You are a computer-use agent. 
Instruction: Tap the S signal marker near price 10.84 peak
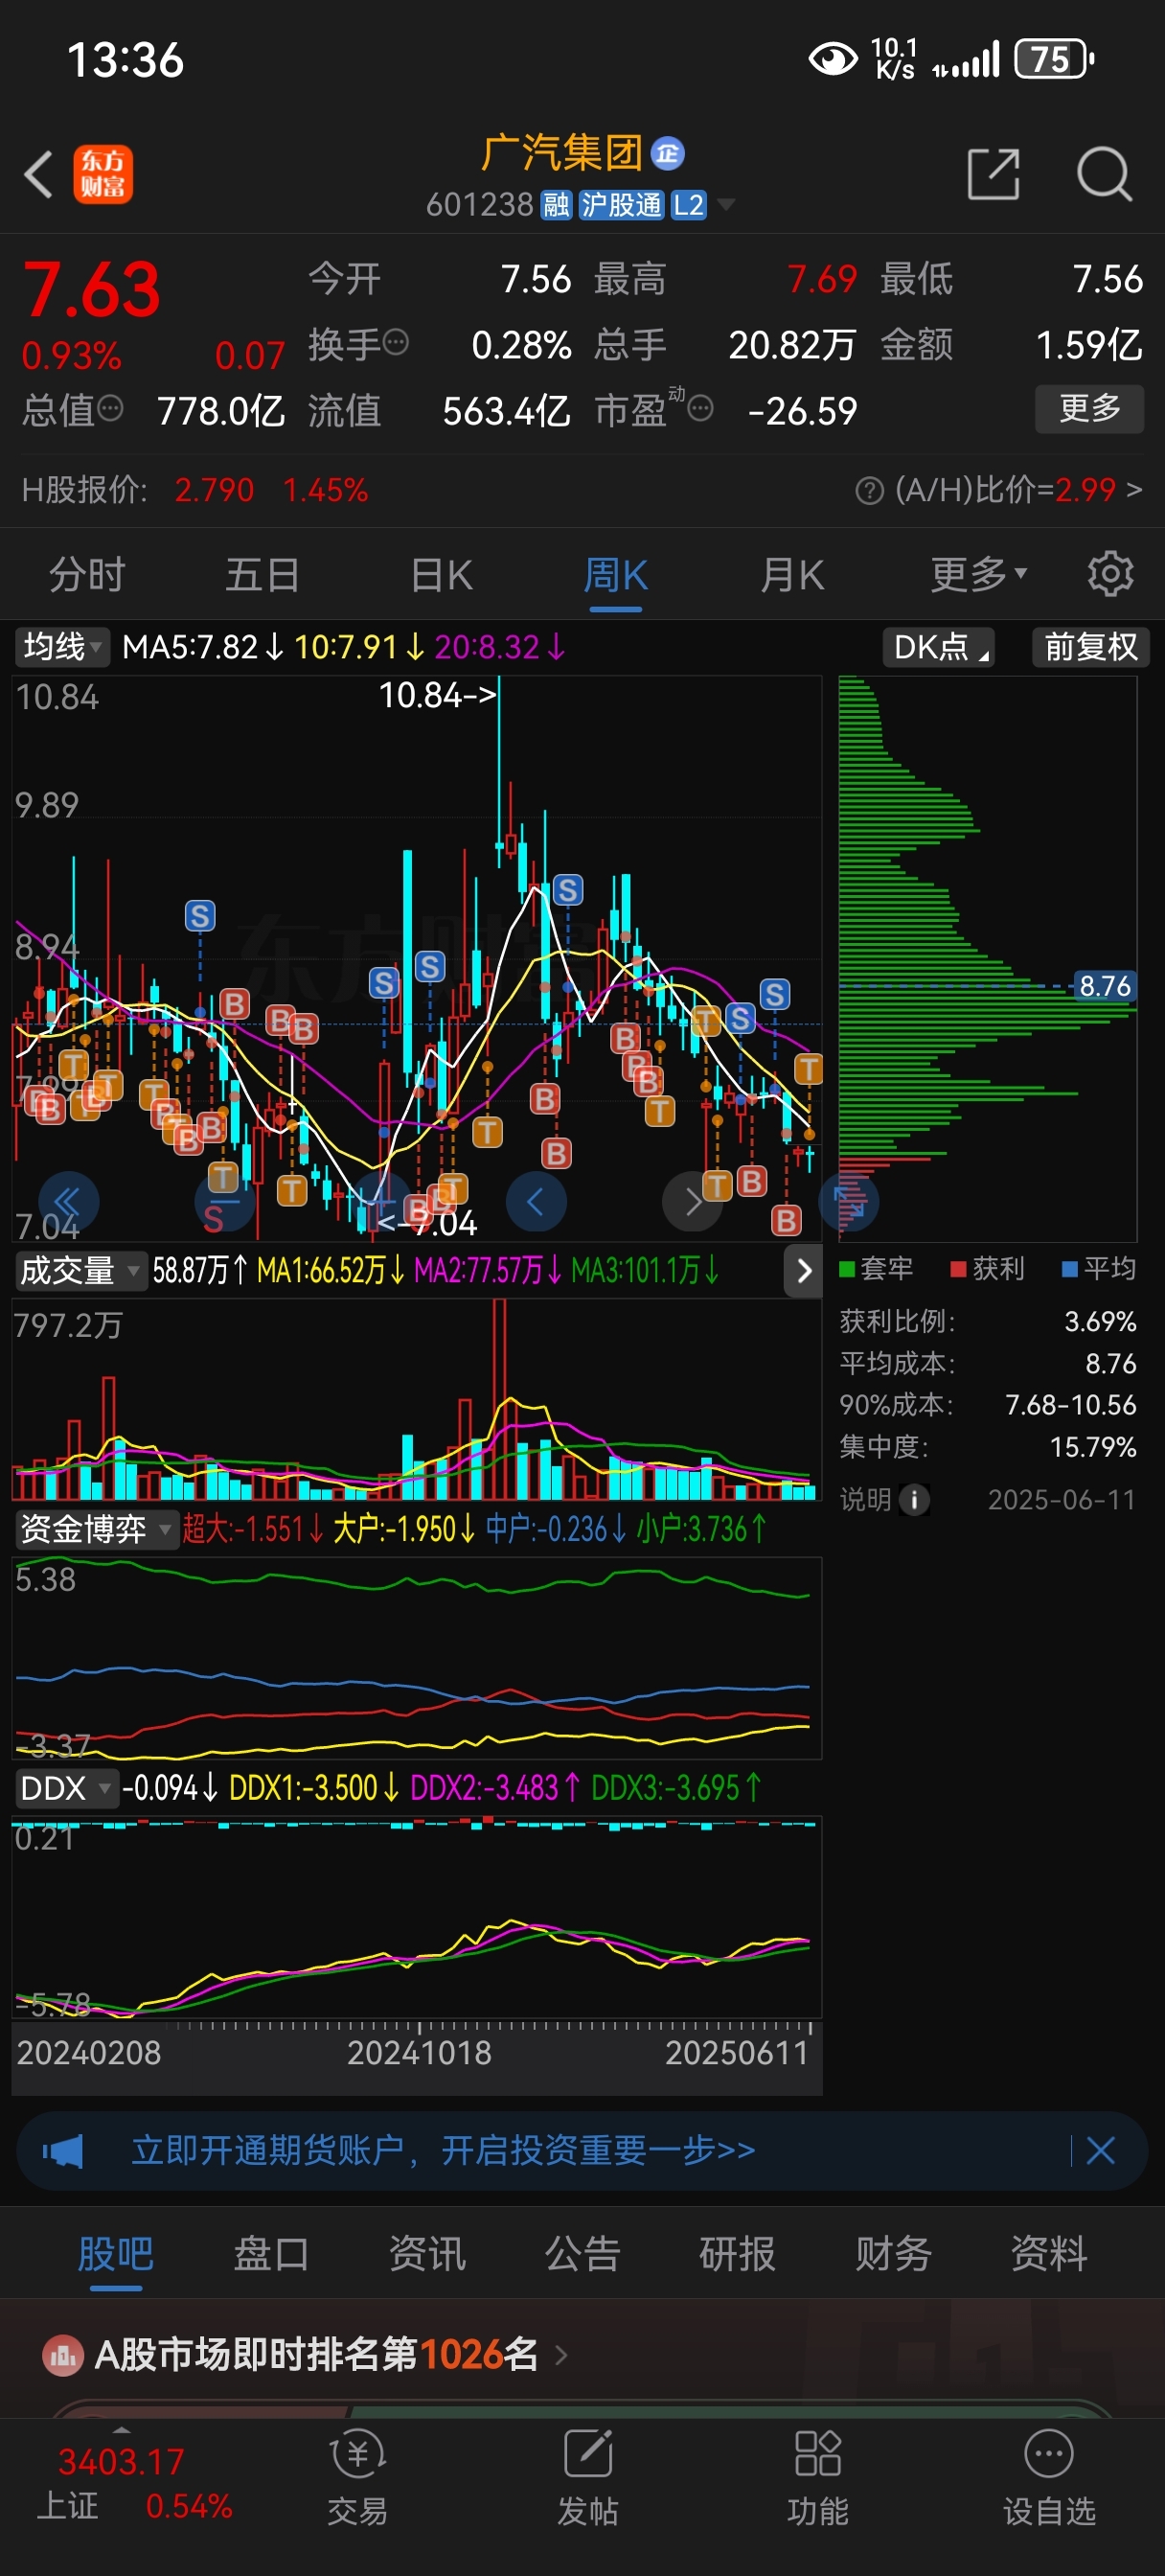point(568,890)
